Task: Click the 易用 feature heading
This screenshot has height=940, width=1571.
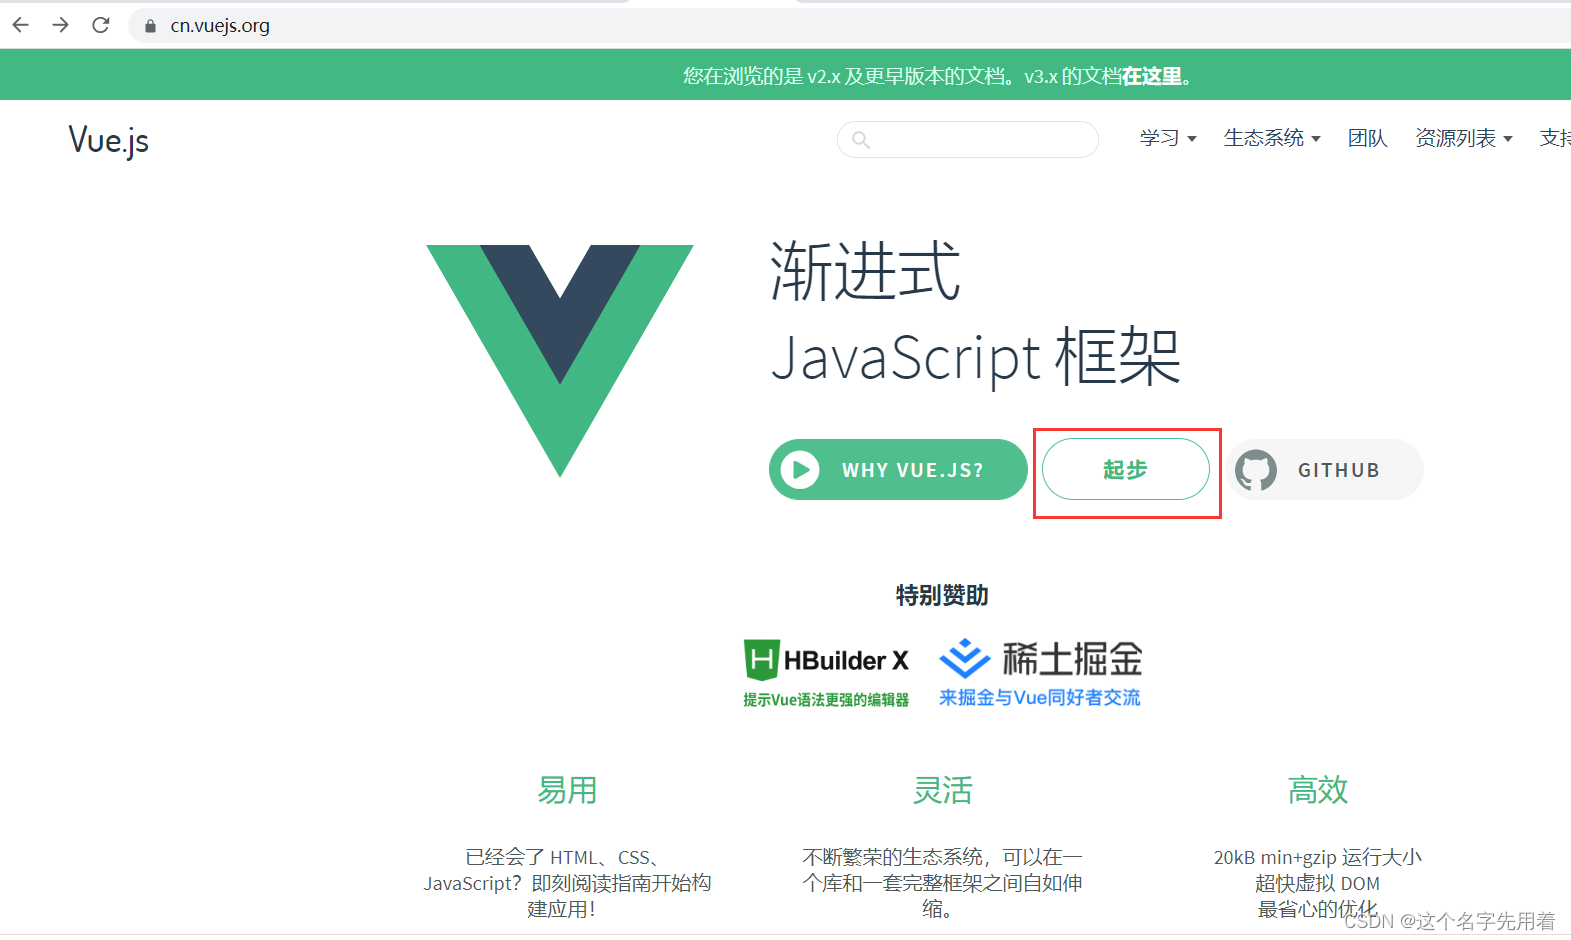Action: 567,790
